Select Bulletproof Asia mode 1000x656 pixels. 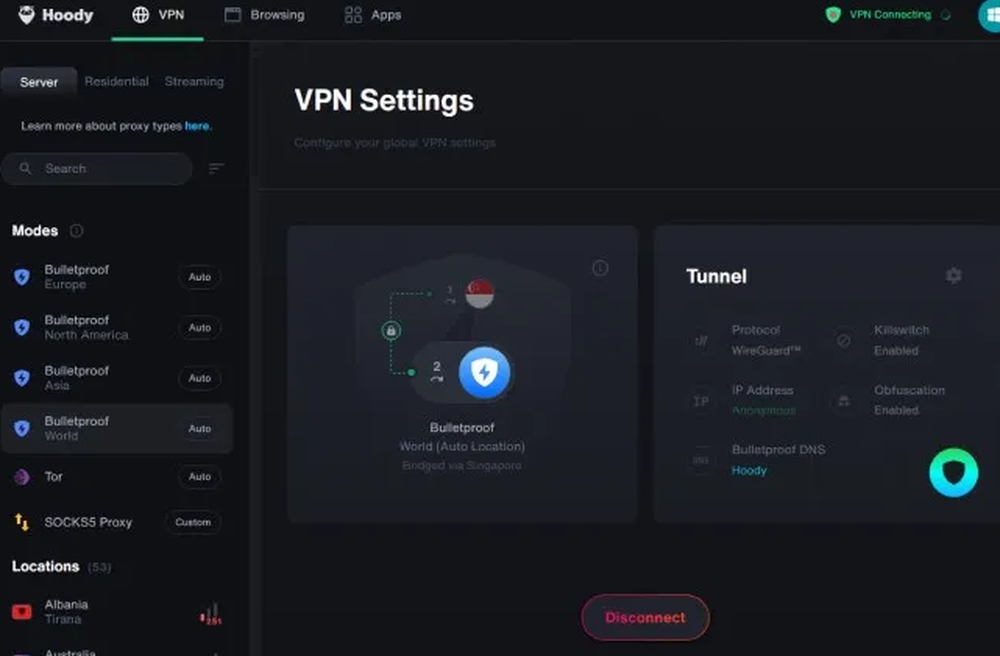coord(117,377)
